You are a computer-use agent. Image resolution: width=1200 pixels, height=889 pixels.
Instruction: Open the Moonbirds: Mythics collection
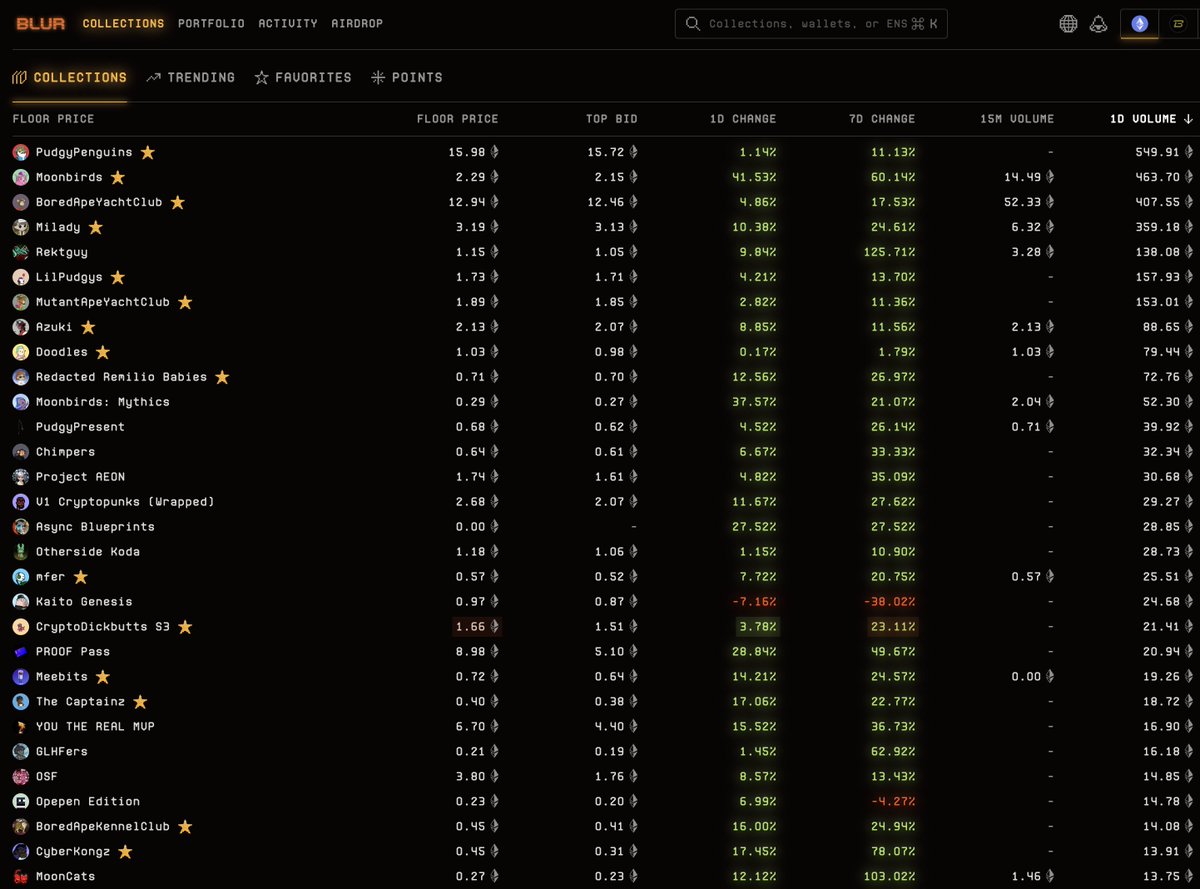tap(103, 402)
